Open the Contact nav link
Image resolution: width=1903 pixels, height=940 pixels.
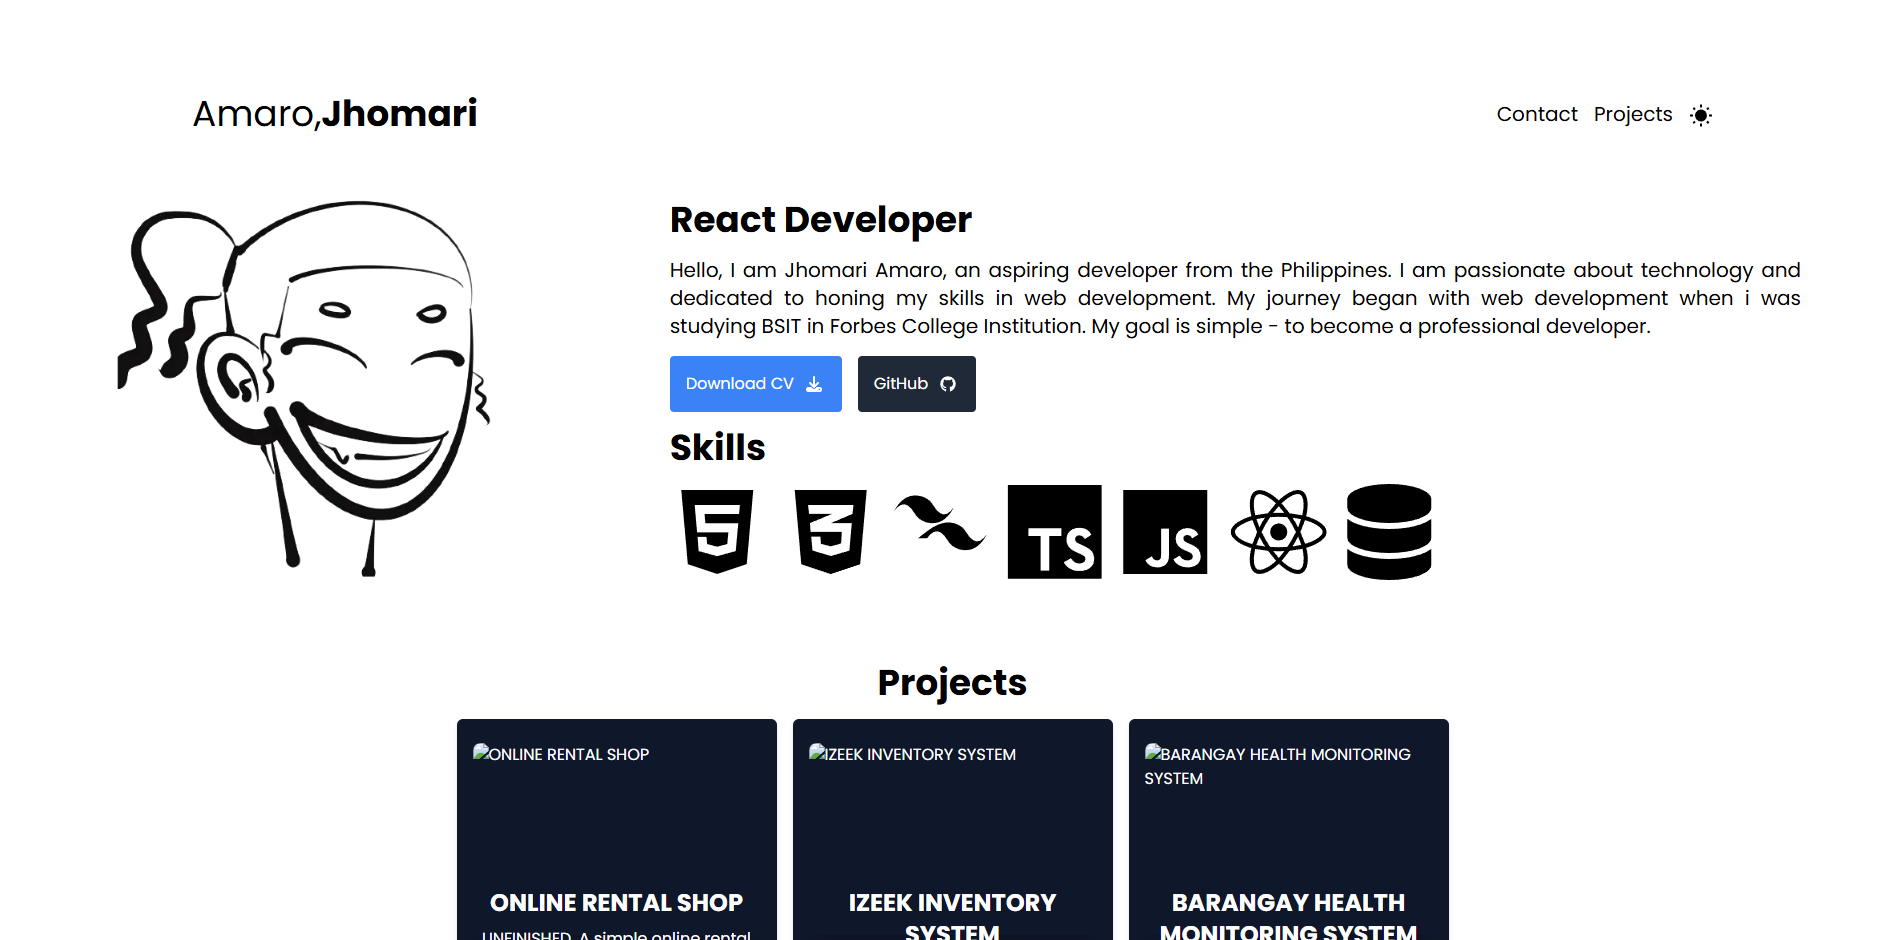coord(1536,114)
